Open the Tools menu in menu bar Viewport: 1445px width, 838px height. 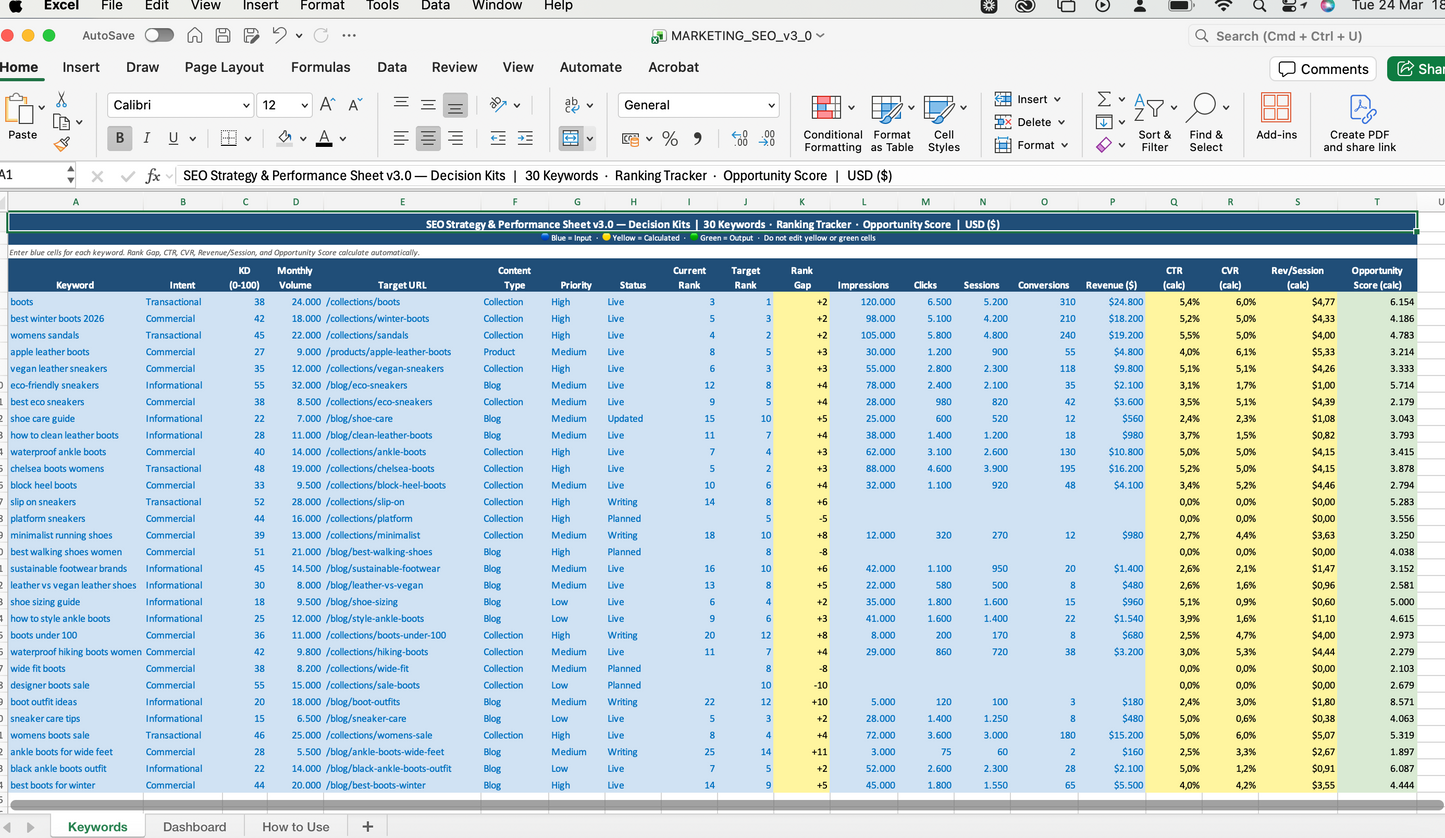[x=382, y=6]
